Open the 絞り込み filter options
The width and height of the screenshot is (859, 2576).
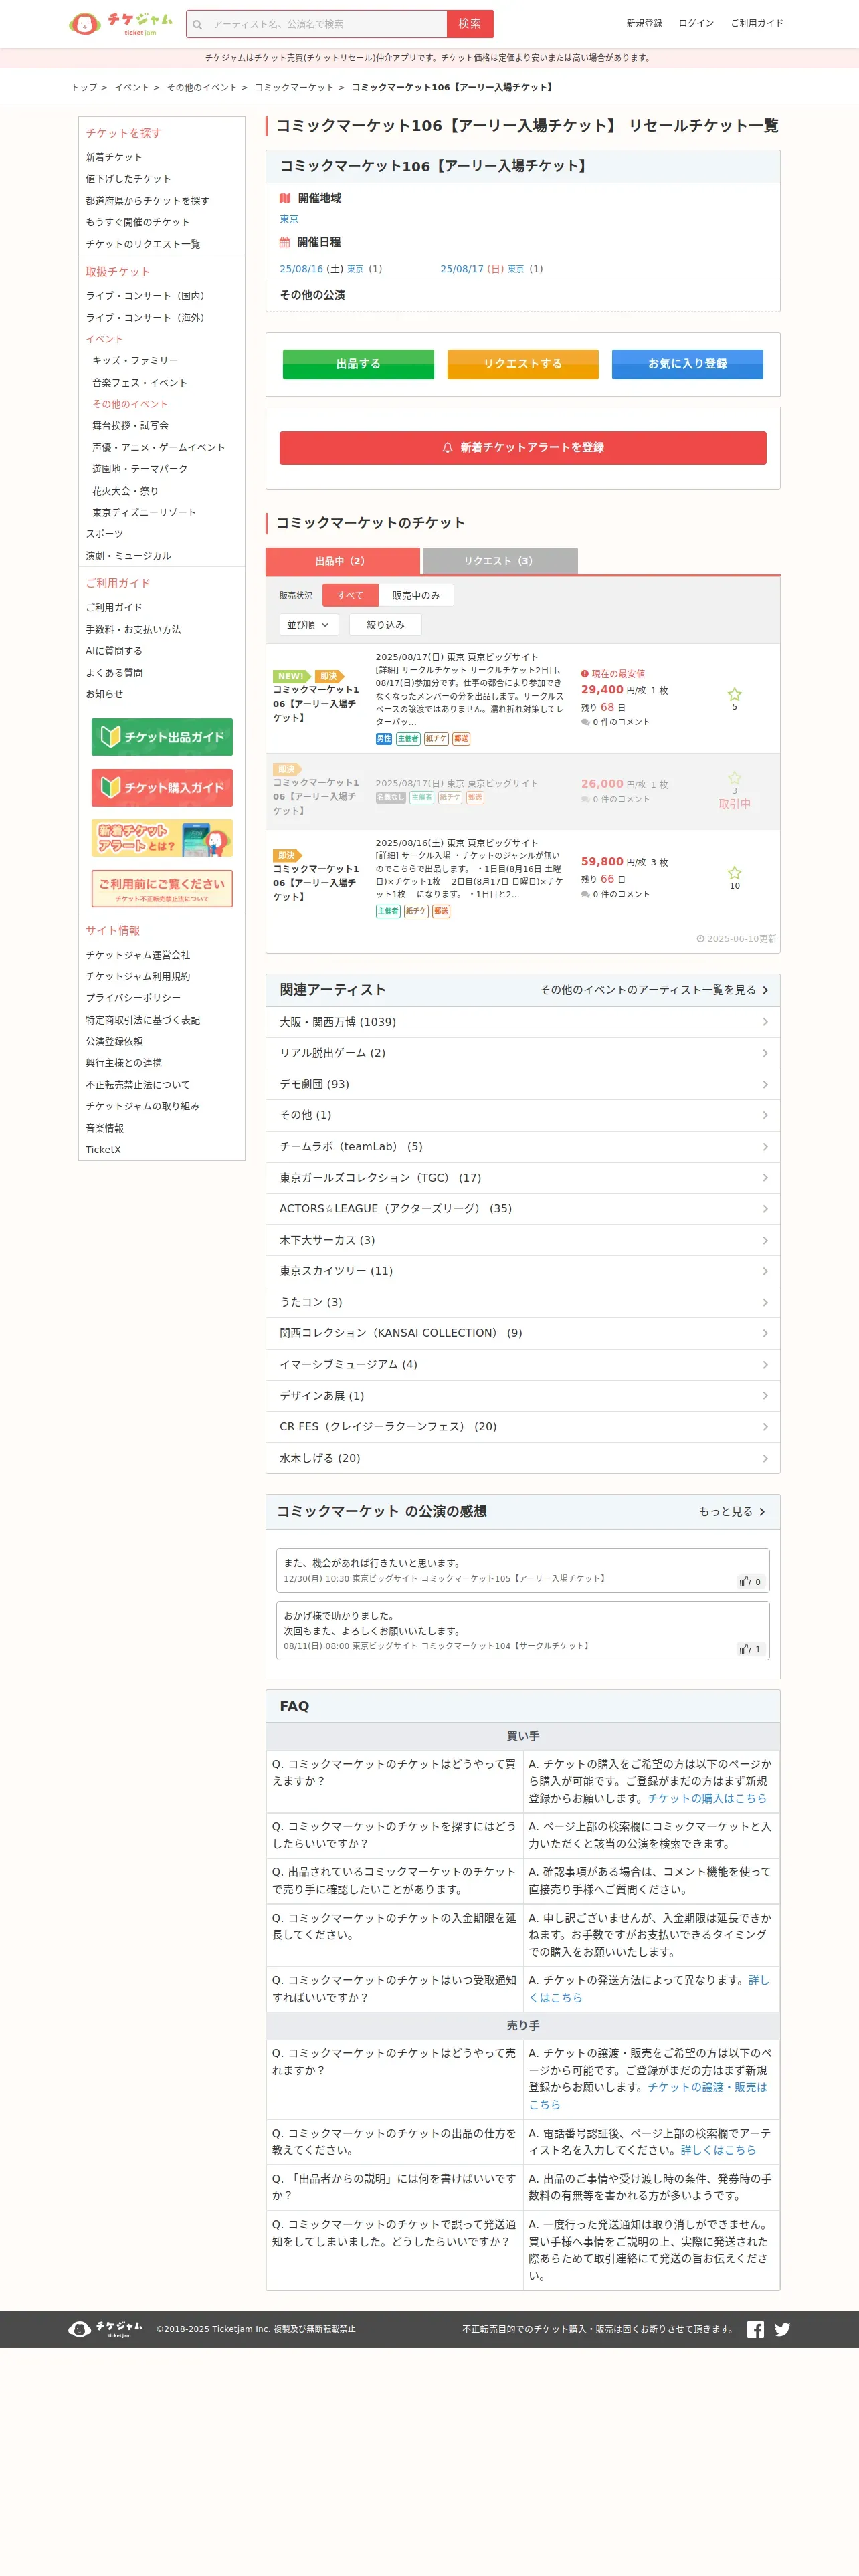point(385,625)
